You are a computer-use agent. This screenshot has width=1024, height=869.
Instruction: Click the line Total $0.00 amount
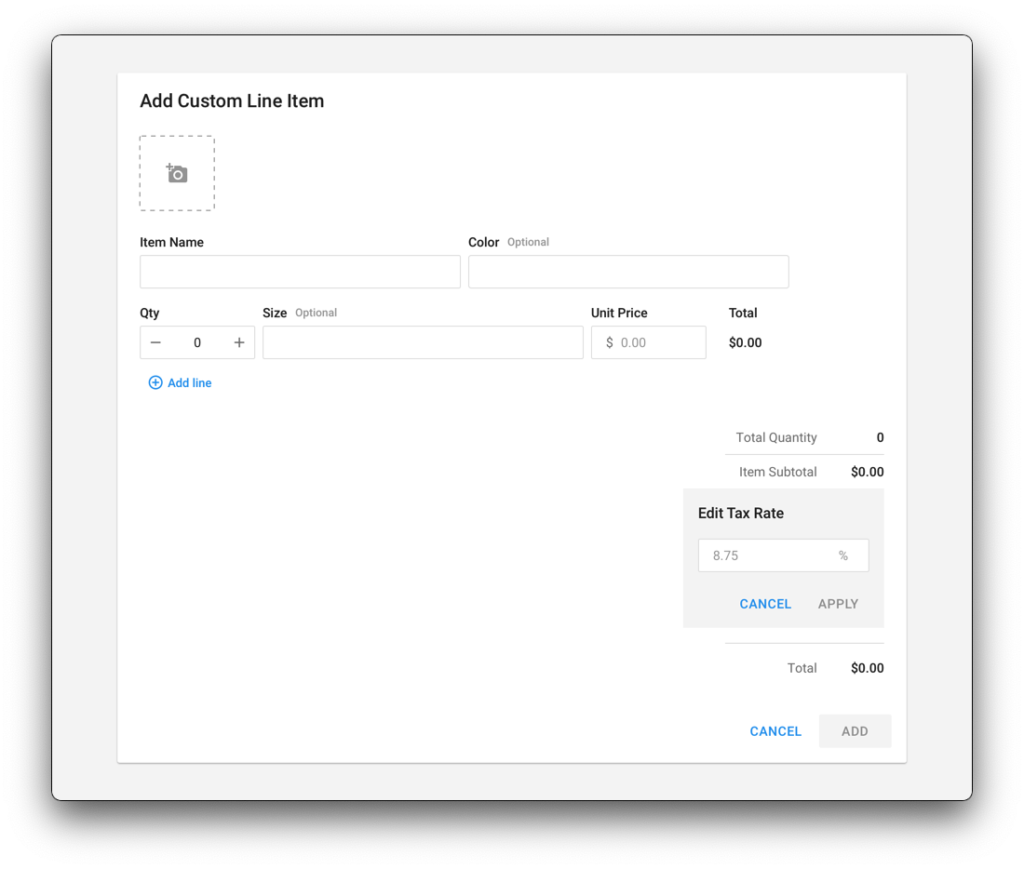(x=745, y=343)
